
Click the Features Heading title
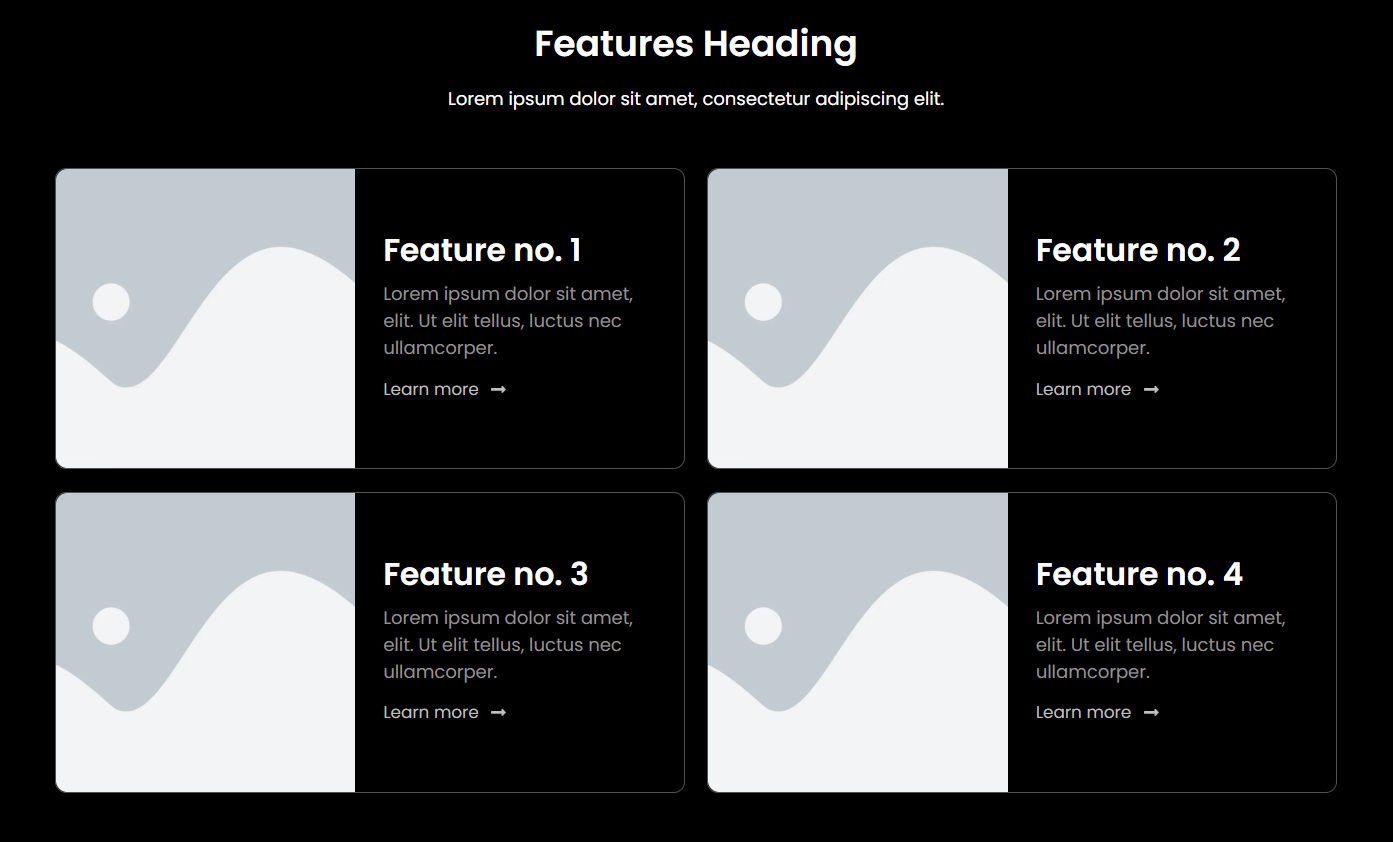[696, 45]
